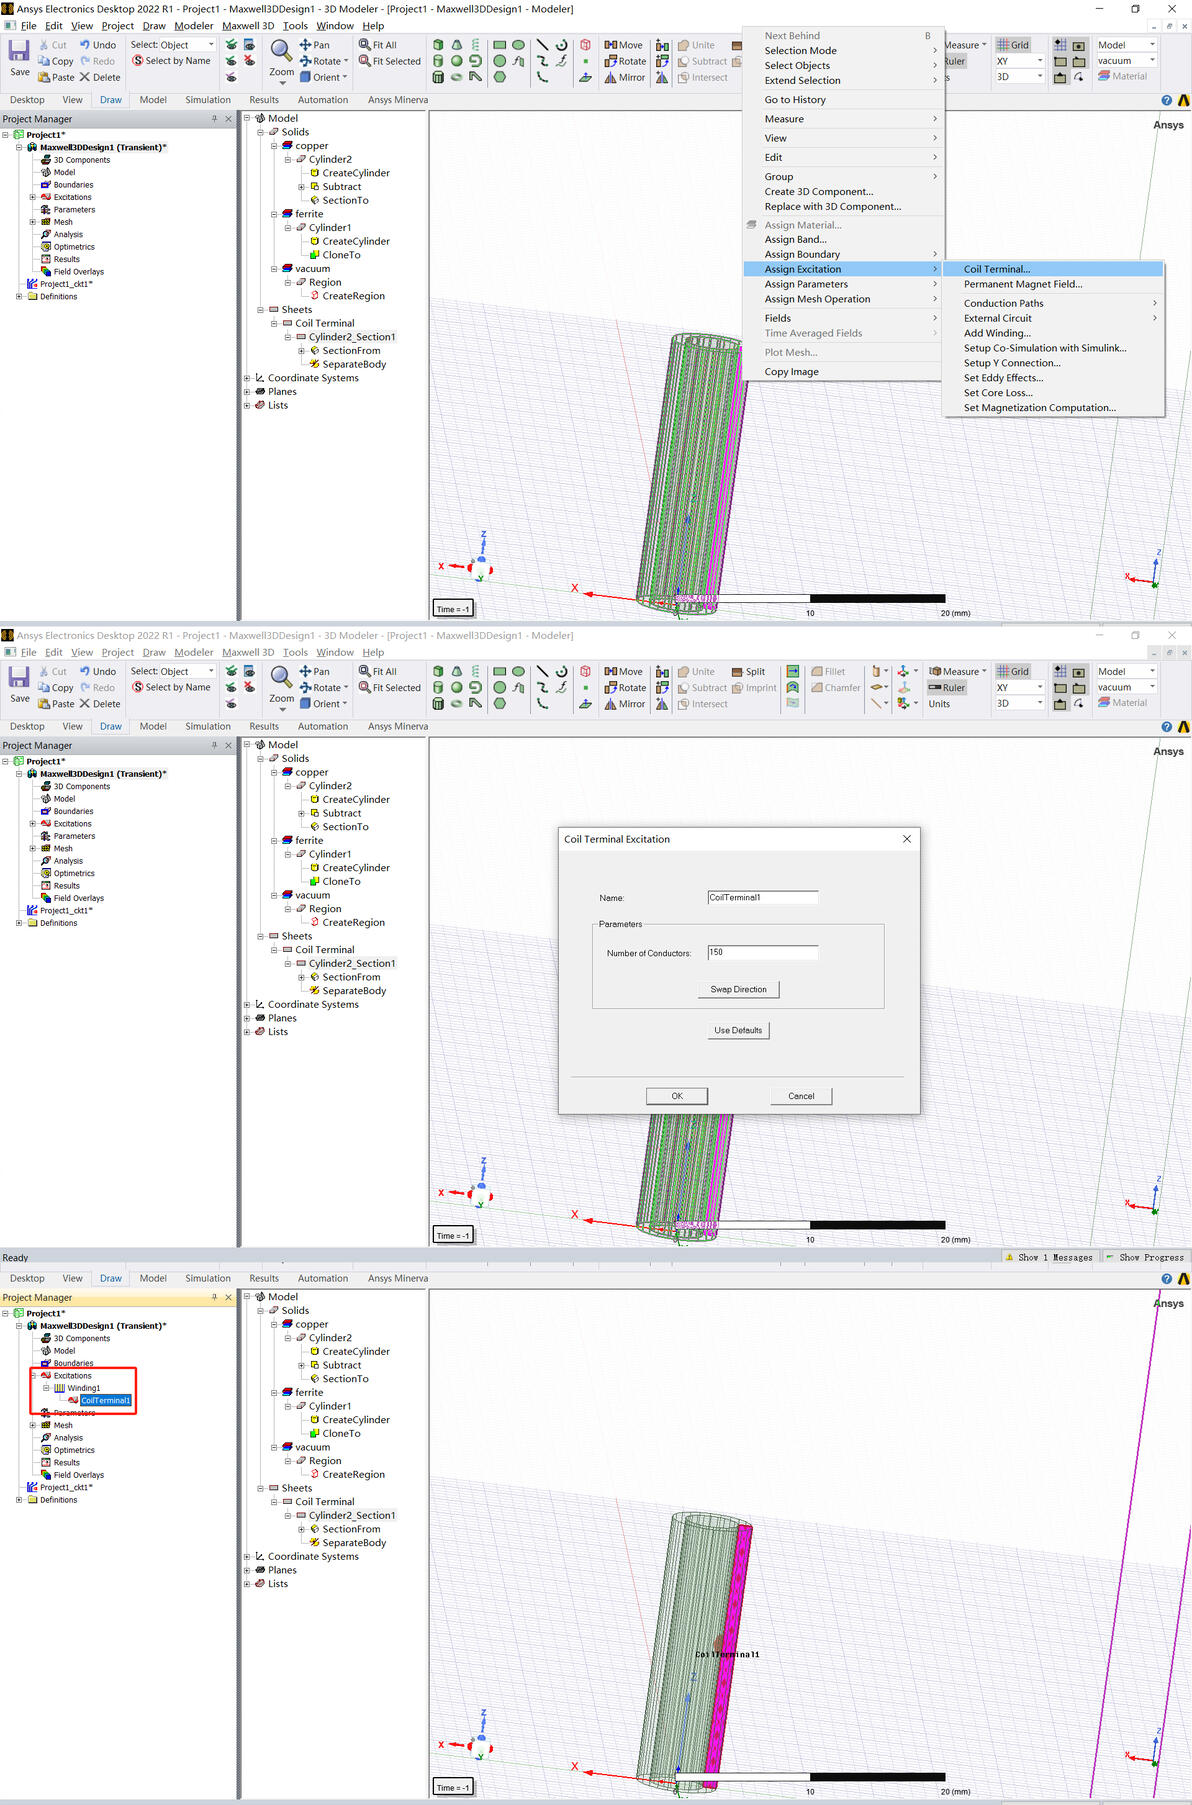Viewport: 1192px width, 1805px height.
Task: Click the Use Defaults button
Action: coord(738,1030)
